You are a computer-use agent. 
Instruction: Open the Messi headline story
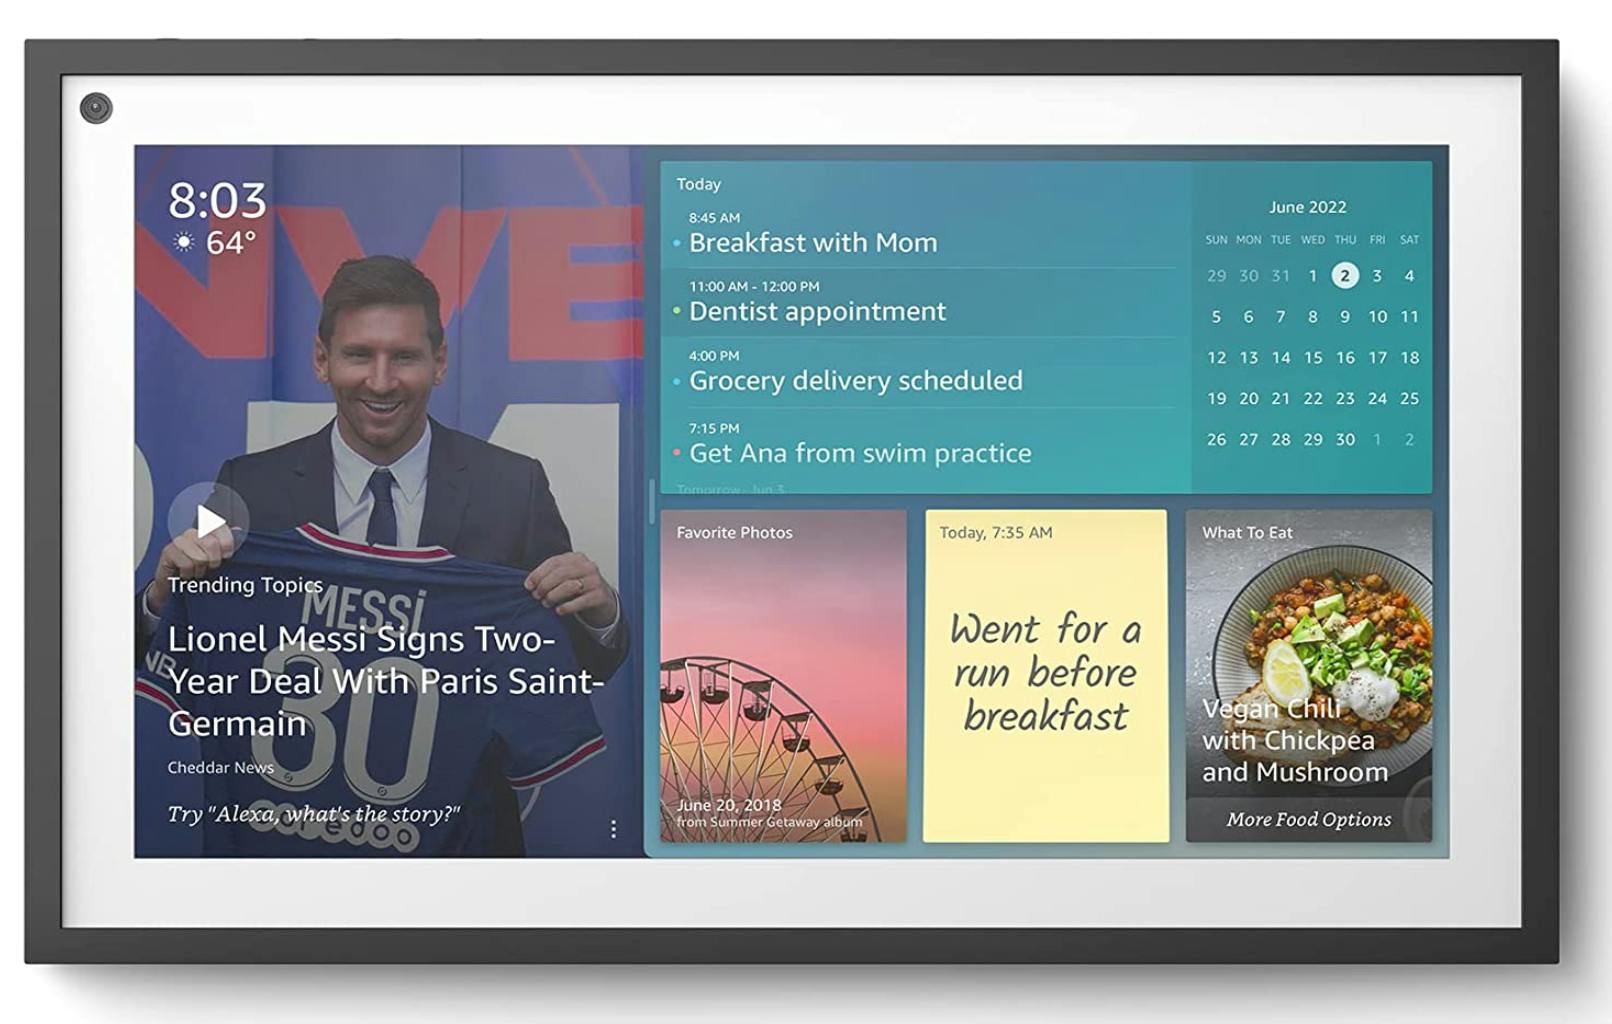[x=385, y=681]
